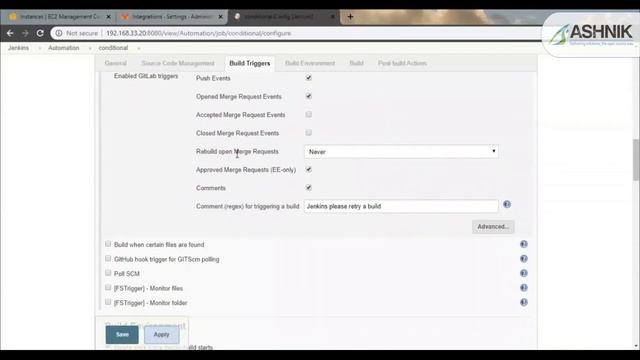640x360 pixels.
Task: Switch to Source Code Management tab
Action: [x=178, y=63]
